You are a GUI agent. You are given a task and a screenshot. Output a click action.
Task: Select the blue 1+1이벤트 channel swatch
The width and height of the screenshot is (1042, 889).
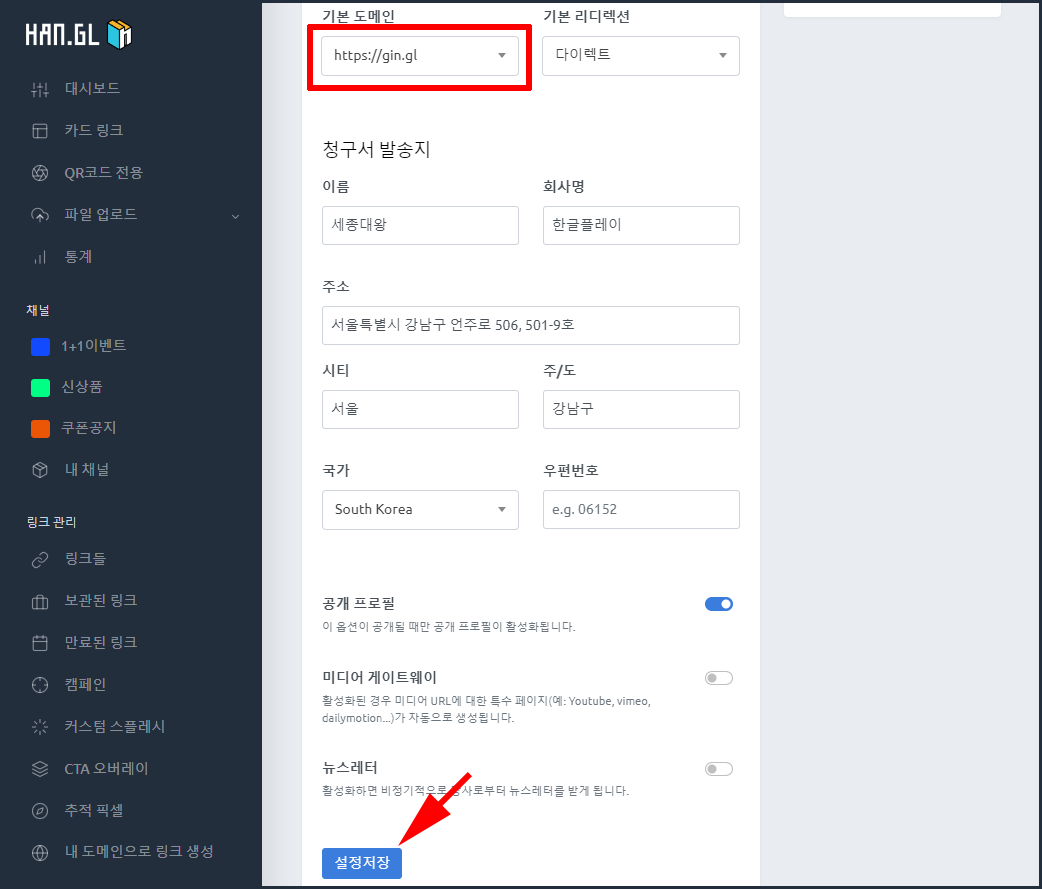click(x=41, y=347)
